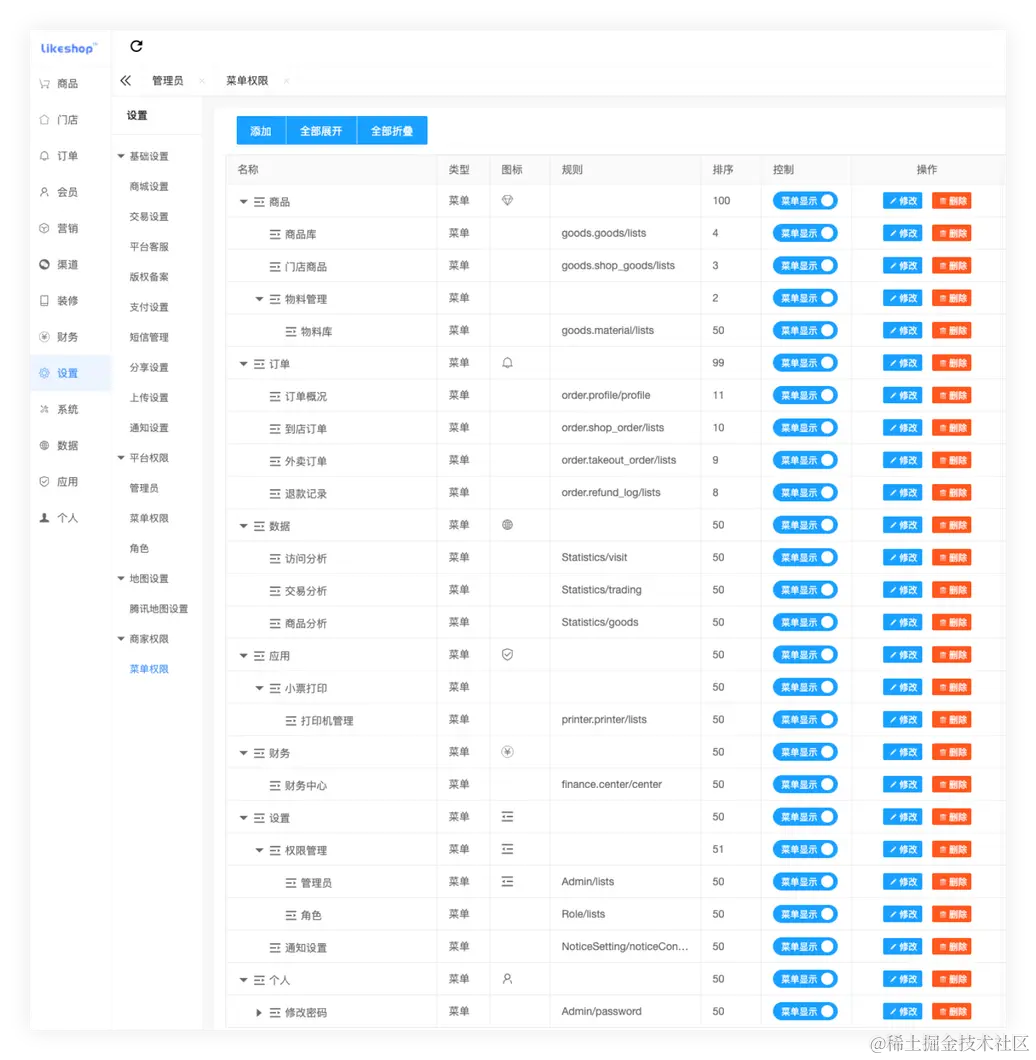
Task: Collapse the 订单 tree row
Action: (243, 364)
